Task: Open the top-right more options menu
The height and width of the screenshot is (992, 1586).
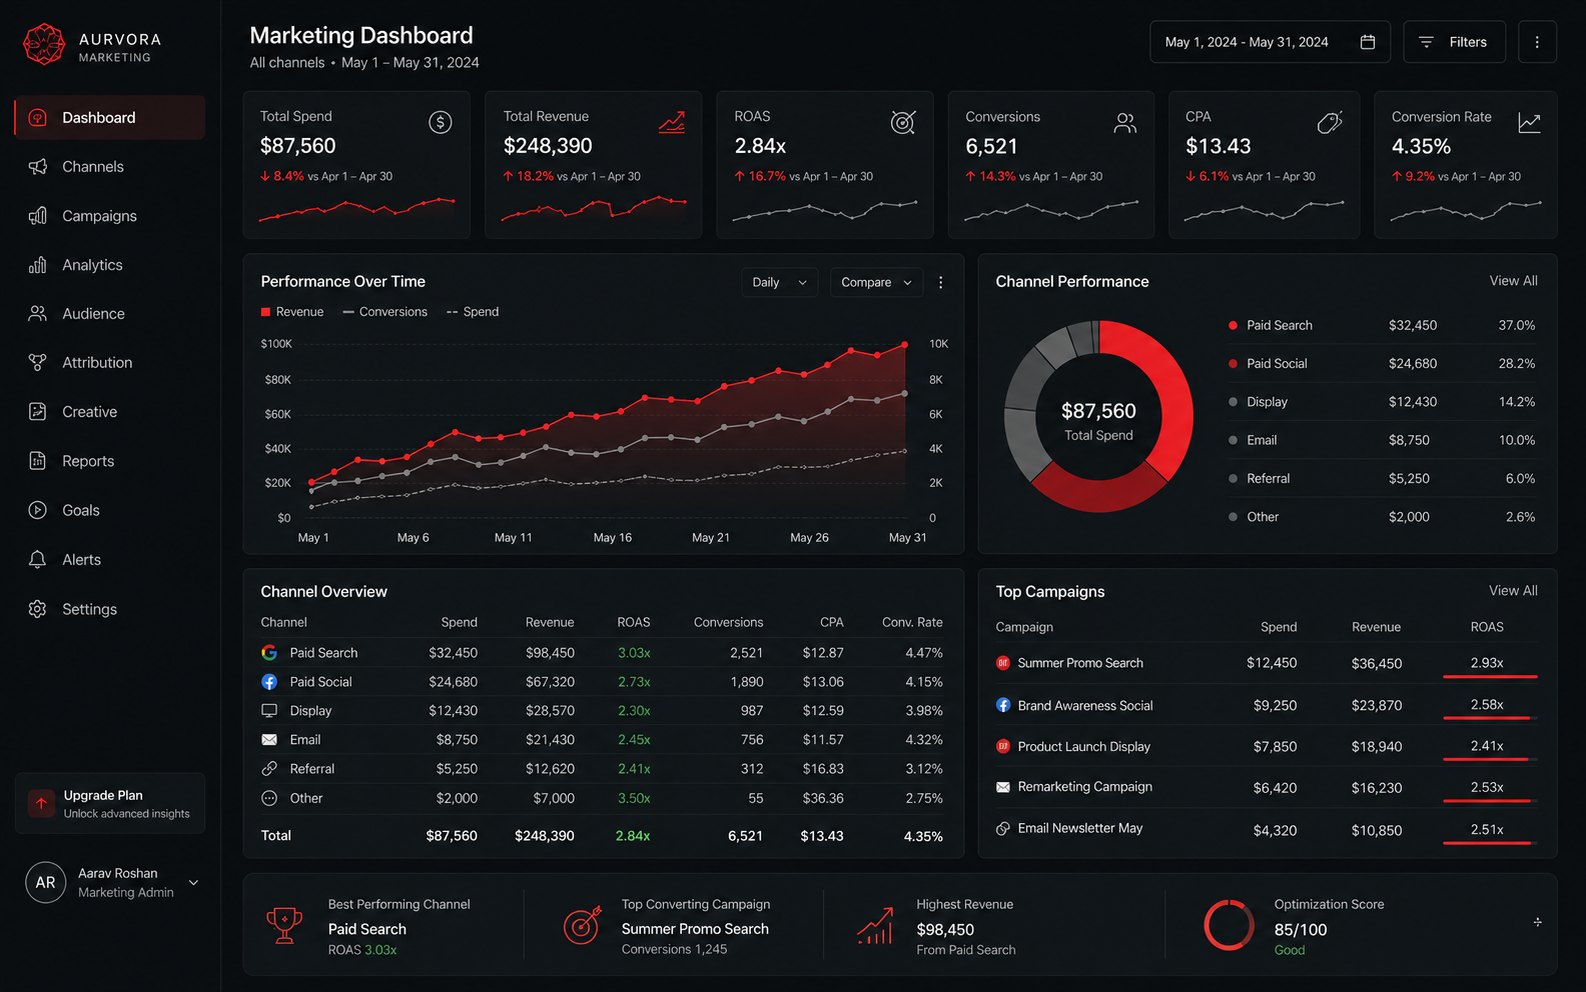Action: point(1537,42)
